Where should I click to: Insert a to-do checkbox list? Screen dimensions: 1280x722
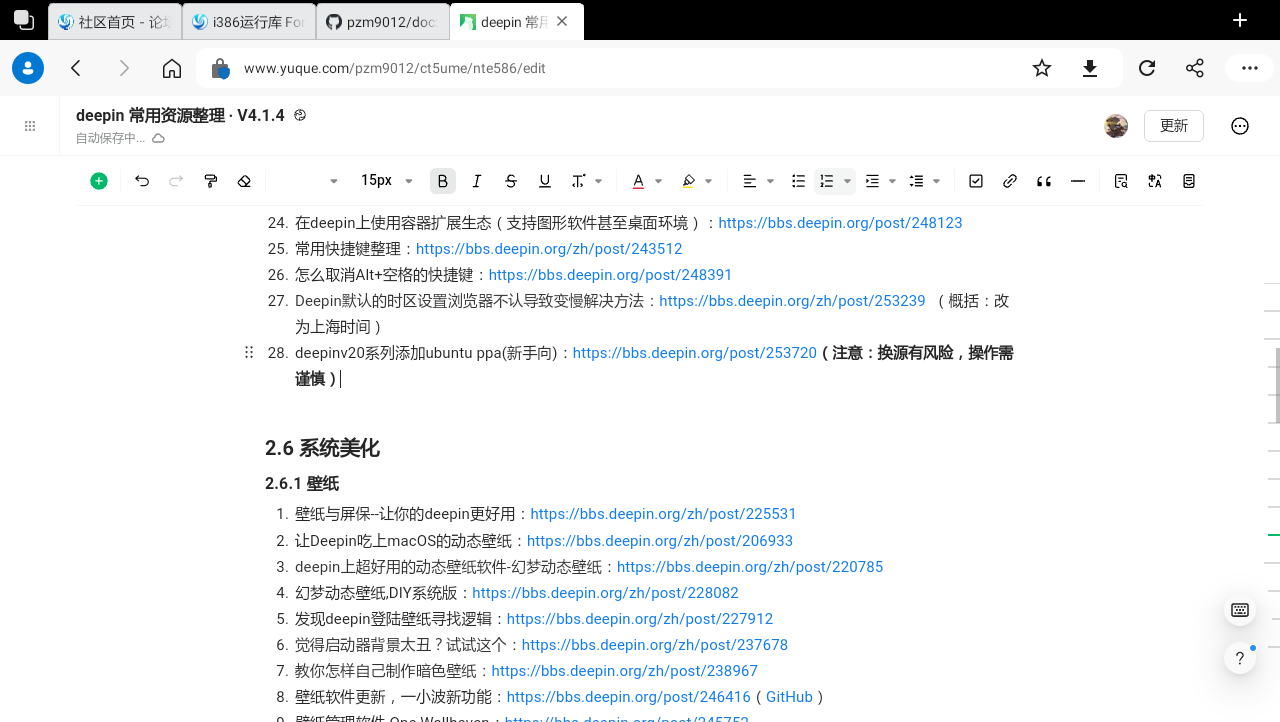[x=975, y=180]
